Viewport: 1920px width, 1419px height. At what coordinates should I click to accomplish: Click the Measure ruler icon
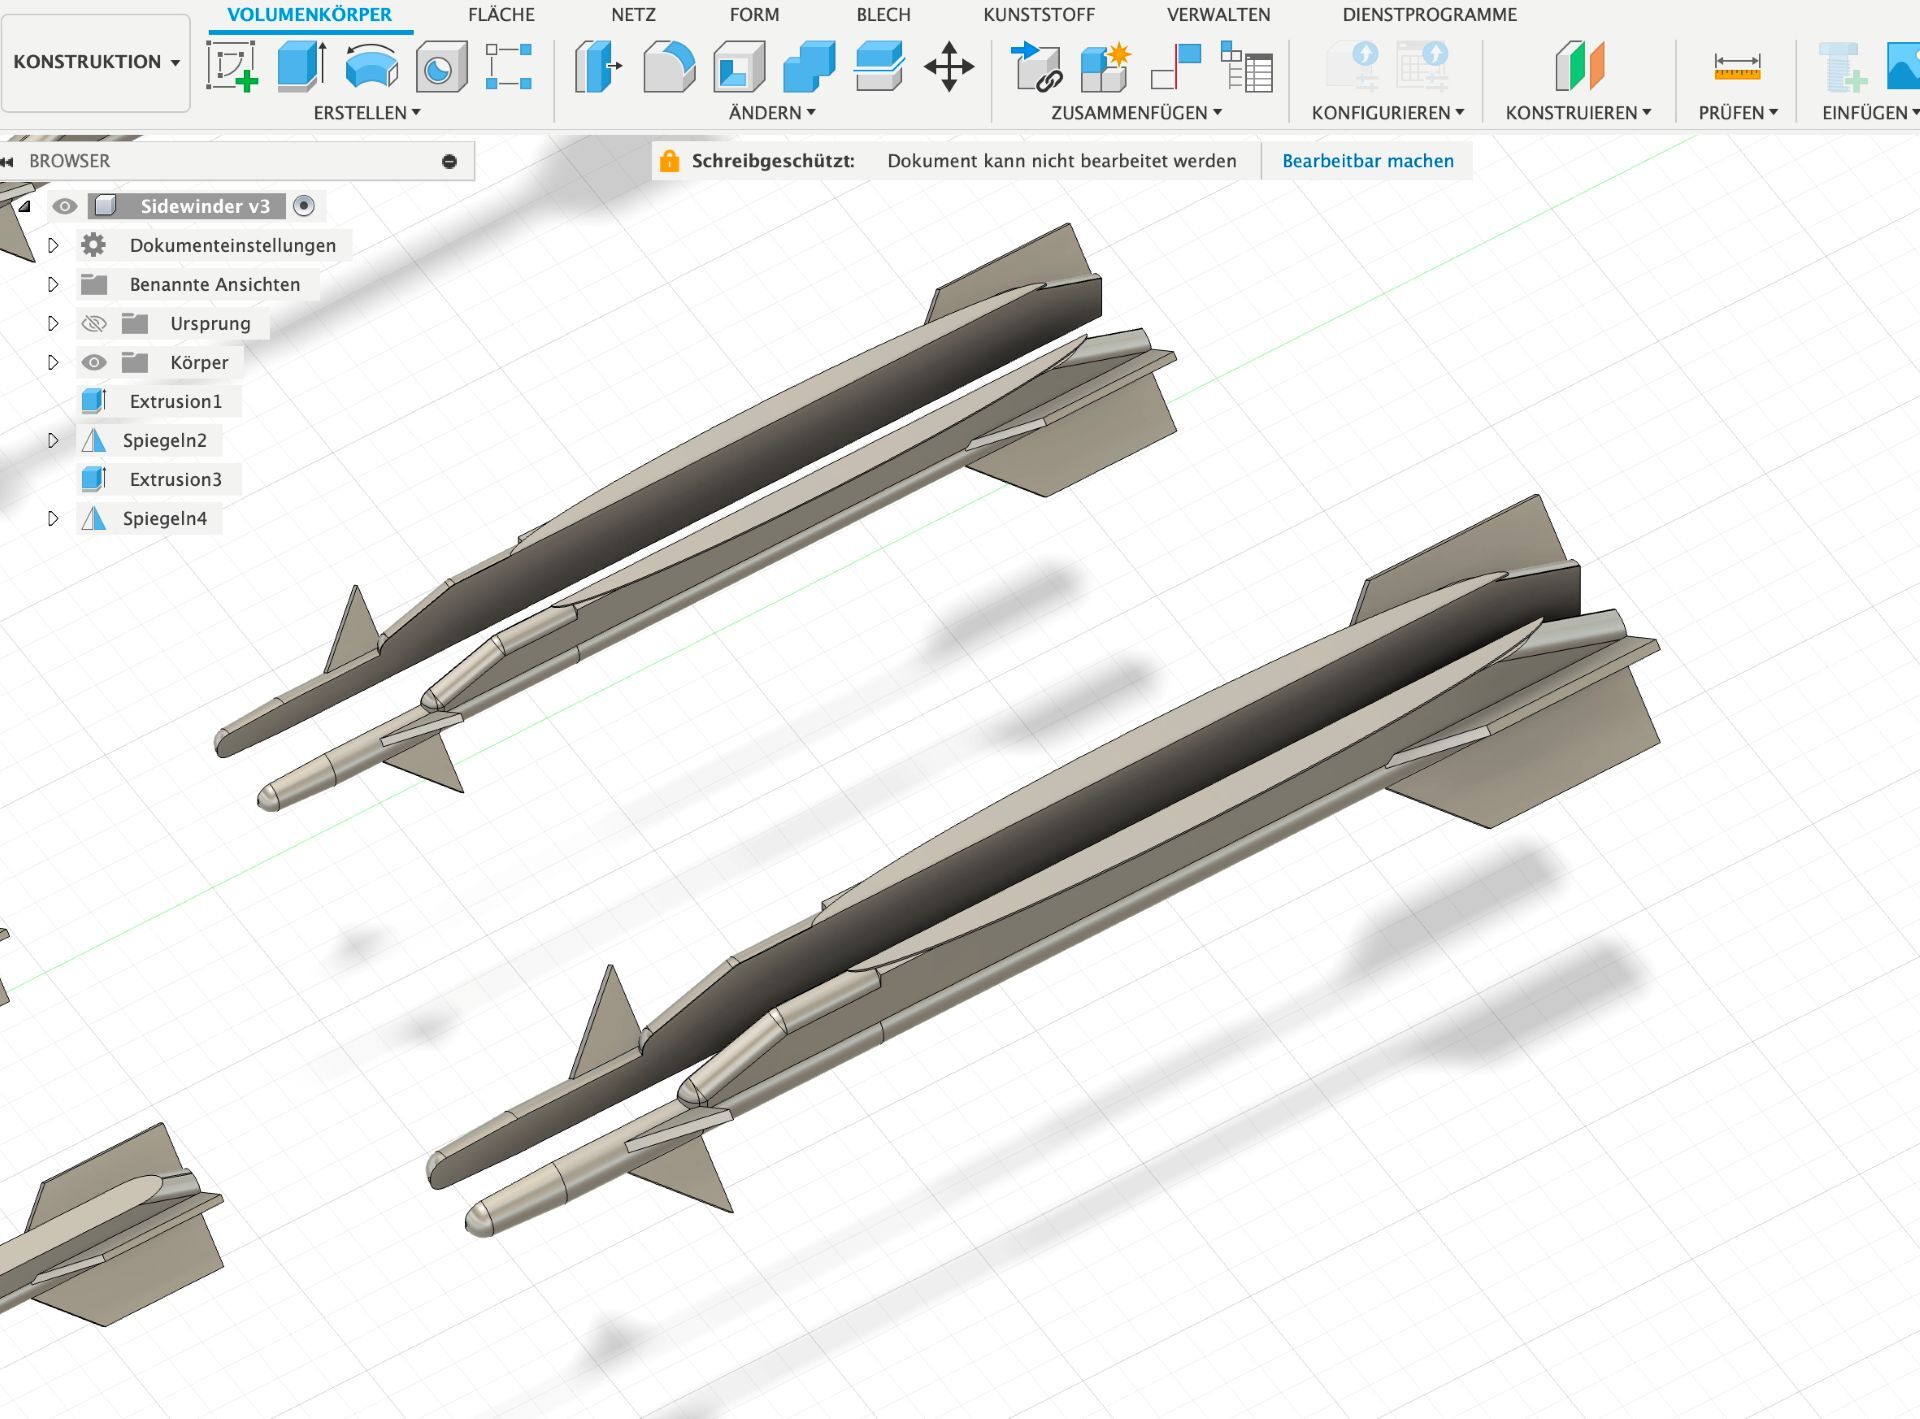coord(1736,66)
